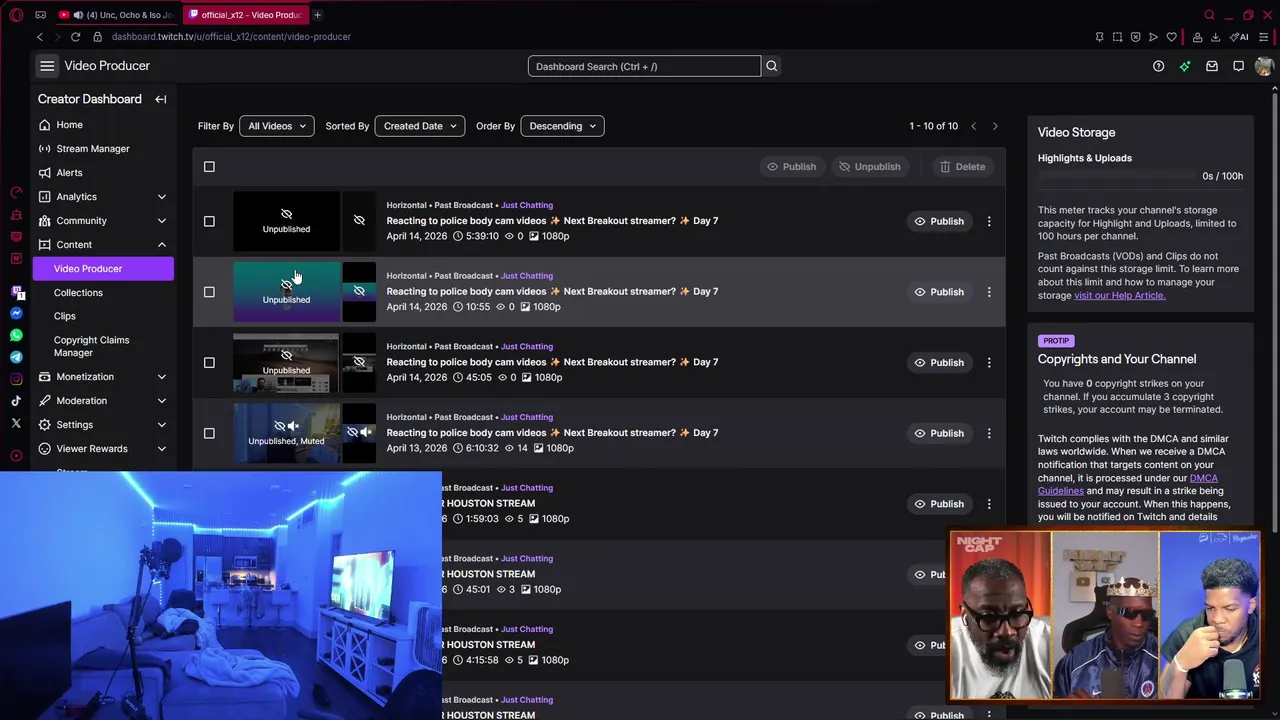The height and width of the screenshot is (720, 1280).
Task: Check the box for the 10:55 video
Action: (x=209, y=292)
